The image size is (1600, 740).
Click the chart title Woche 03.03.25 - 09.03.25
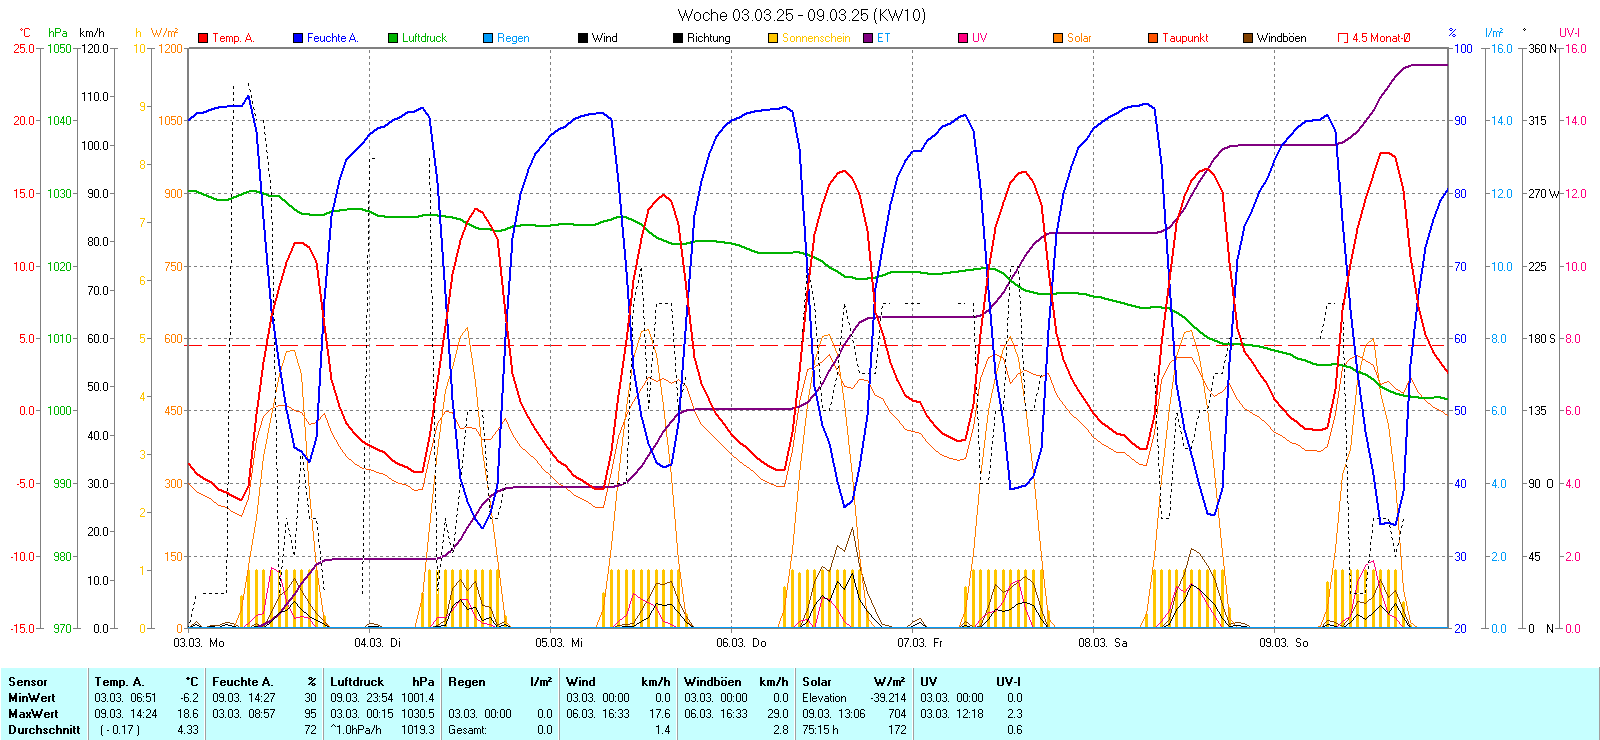(801, 15)
